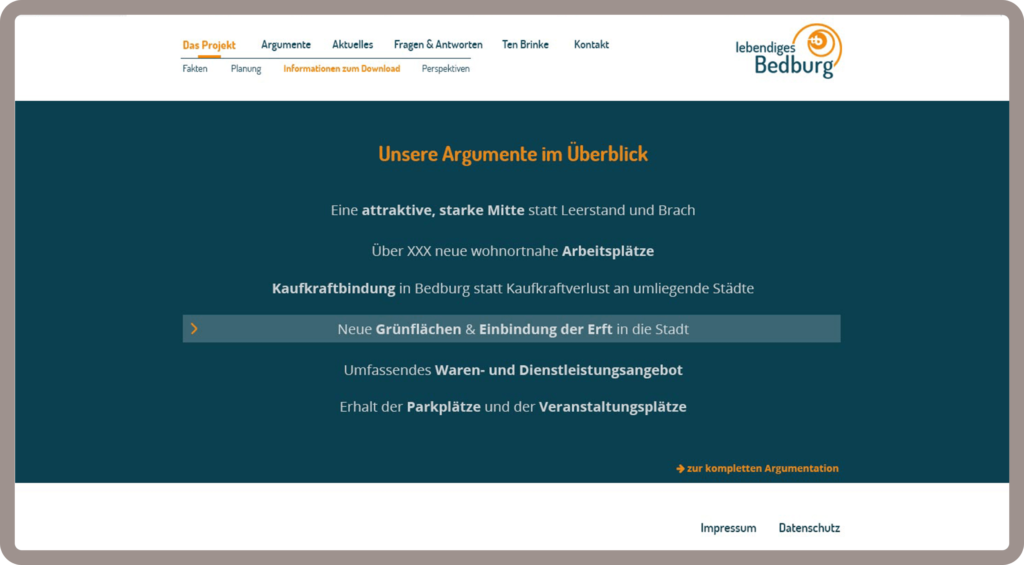This screenshot has height=565, width=1024.
Task: Click the heading Unsere Argumente im Überblick
Action: [513, 154]
